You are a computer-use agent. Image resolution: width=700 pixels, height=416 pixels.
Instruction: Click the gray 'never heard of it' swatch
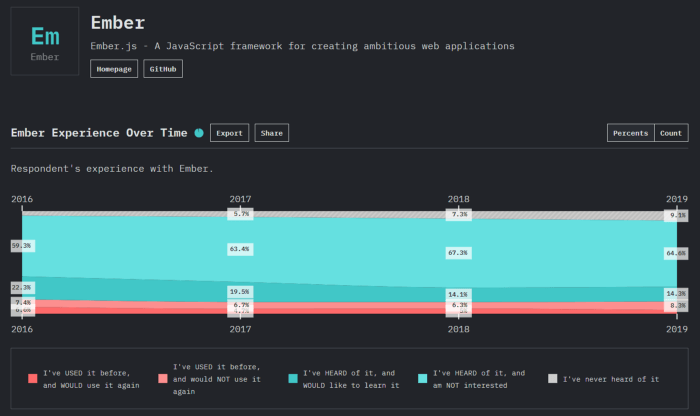553,379
